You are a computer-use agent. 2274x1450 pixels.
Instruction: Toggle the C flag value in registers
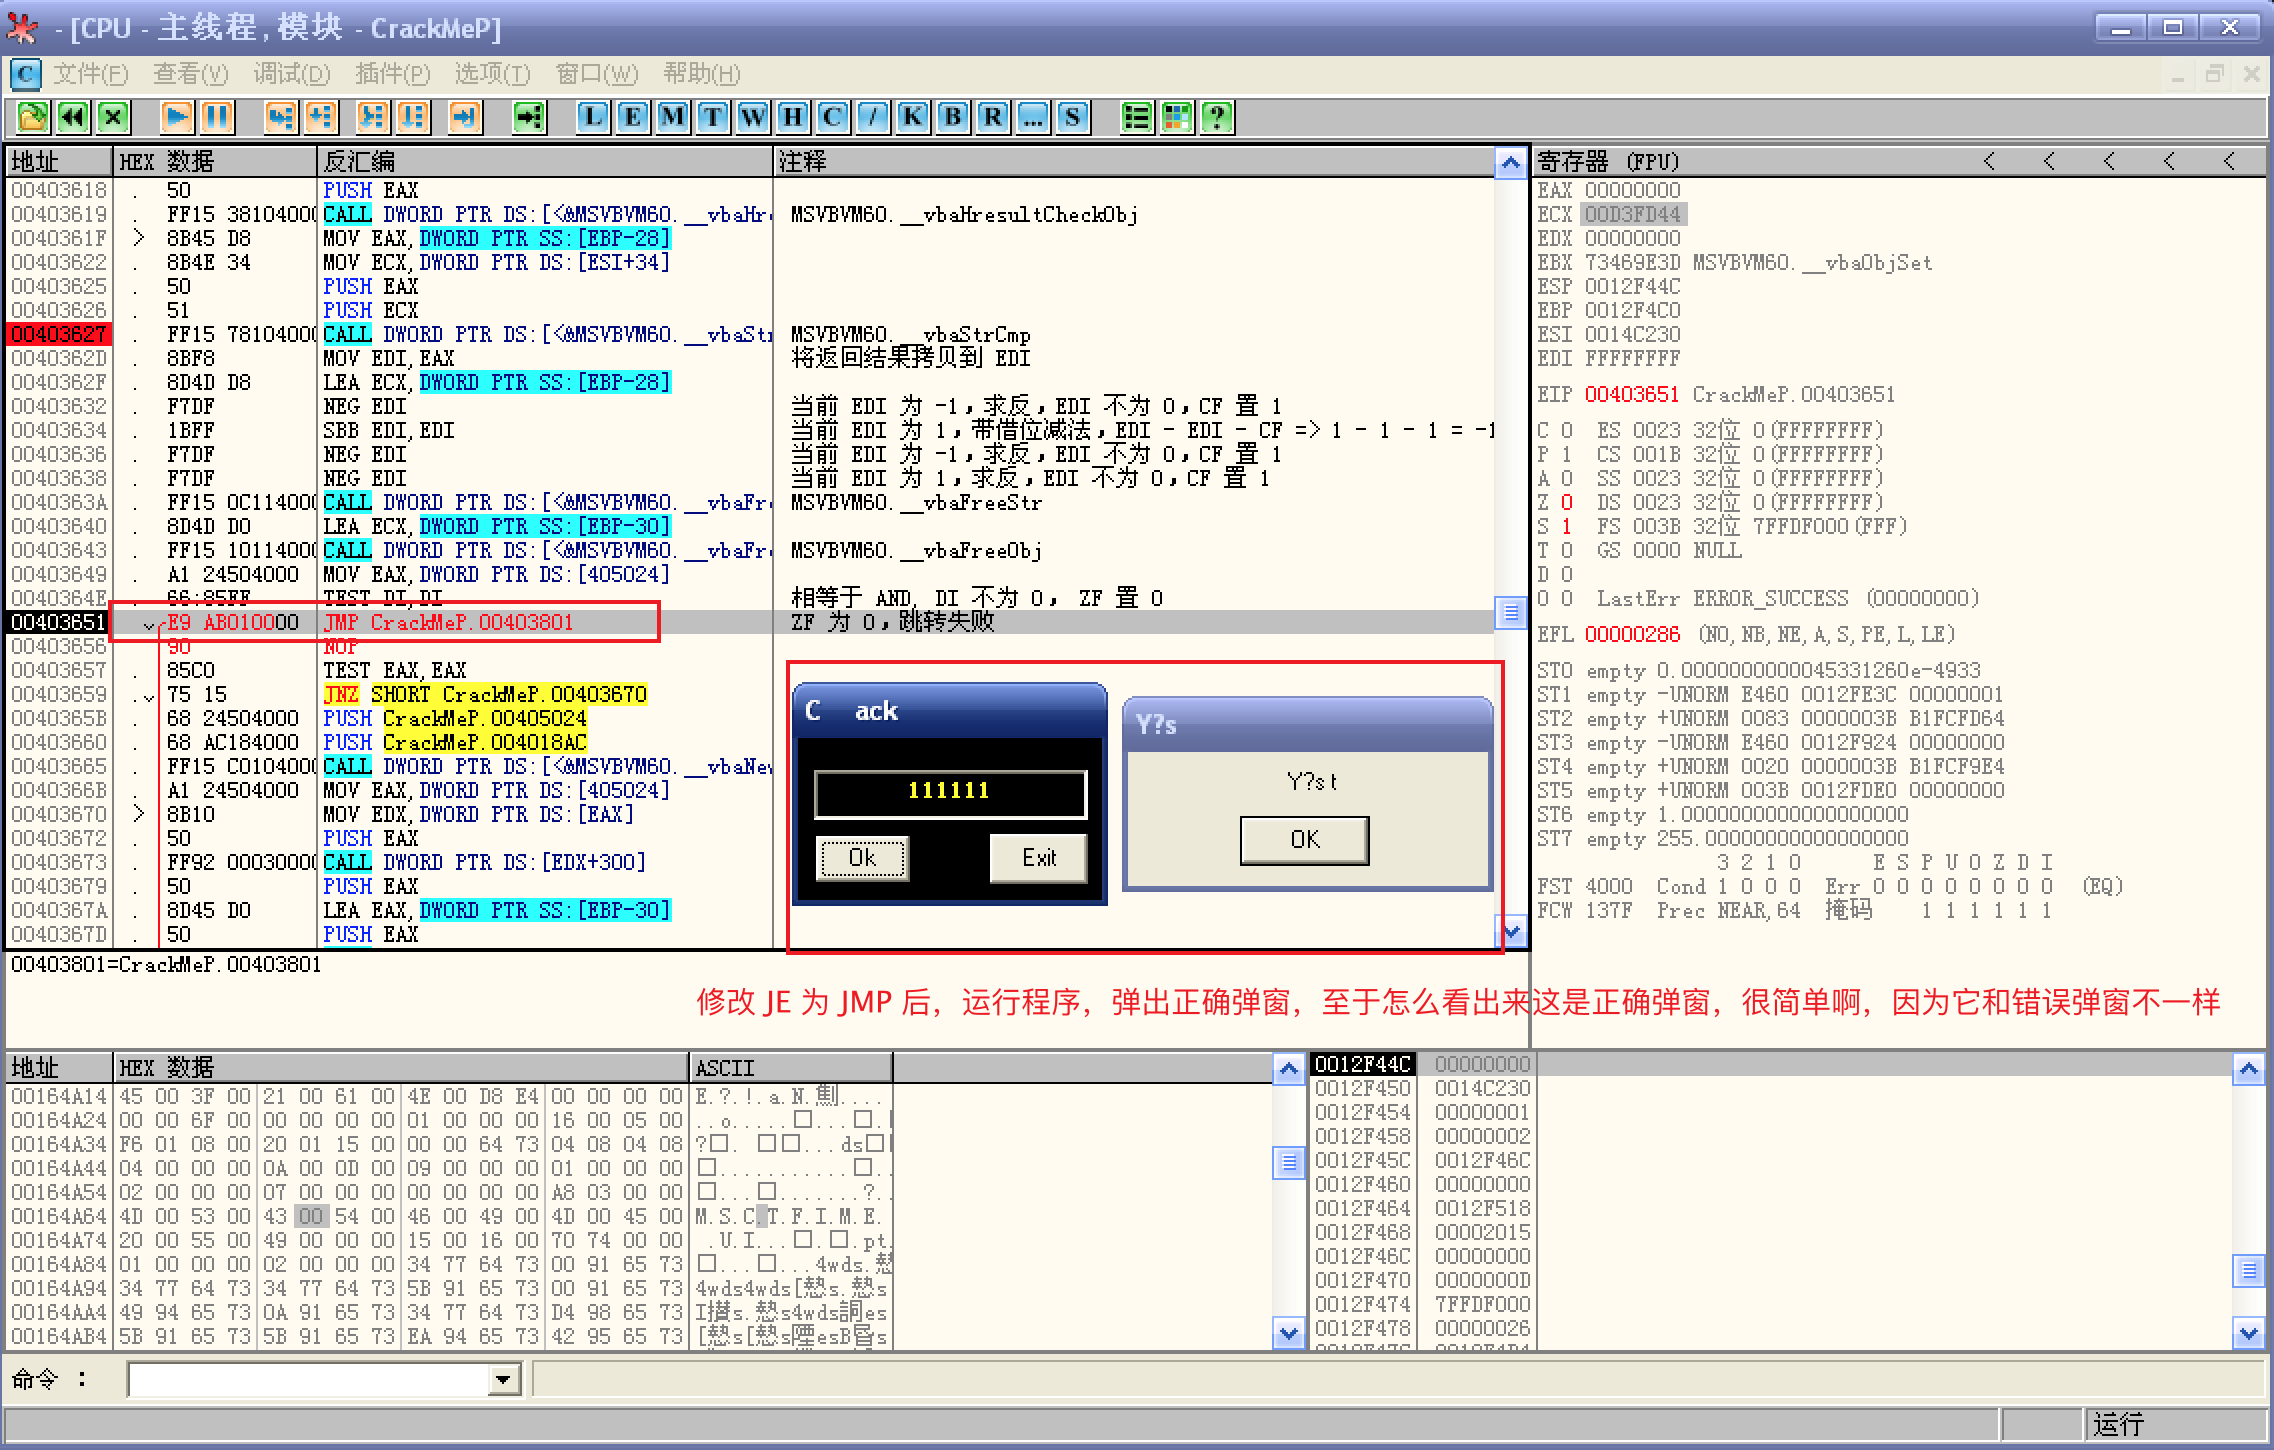click(x=1567, y=431)
